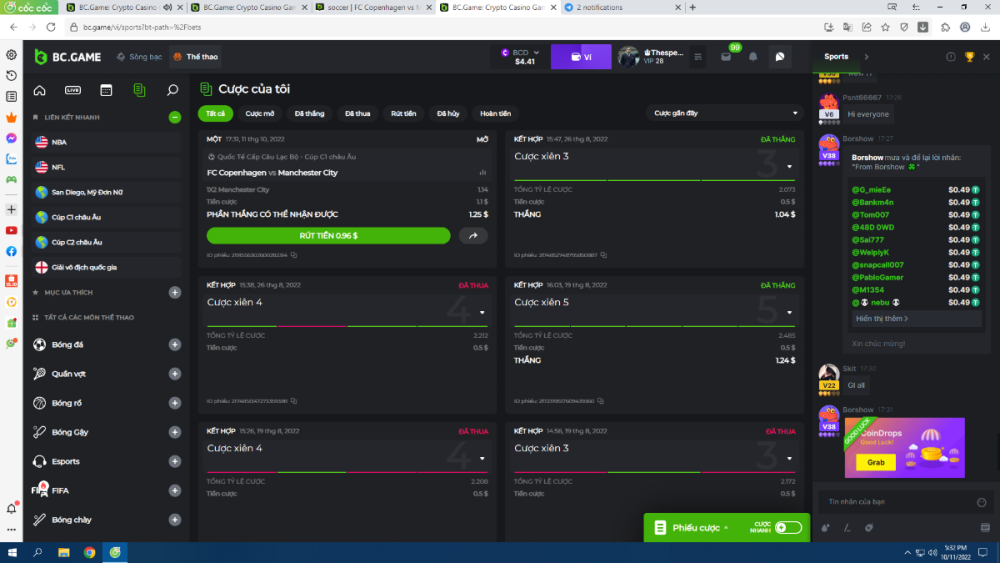The height and width of the screenshot is (563, 1000).
Task: Click the chat message input field
Action: click(890, 502)
